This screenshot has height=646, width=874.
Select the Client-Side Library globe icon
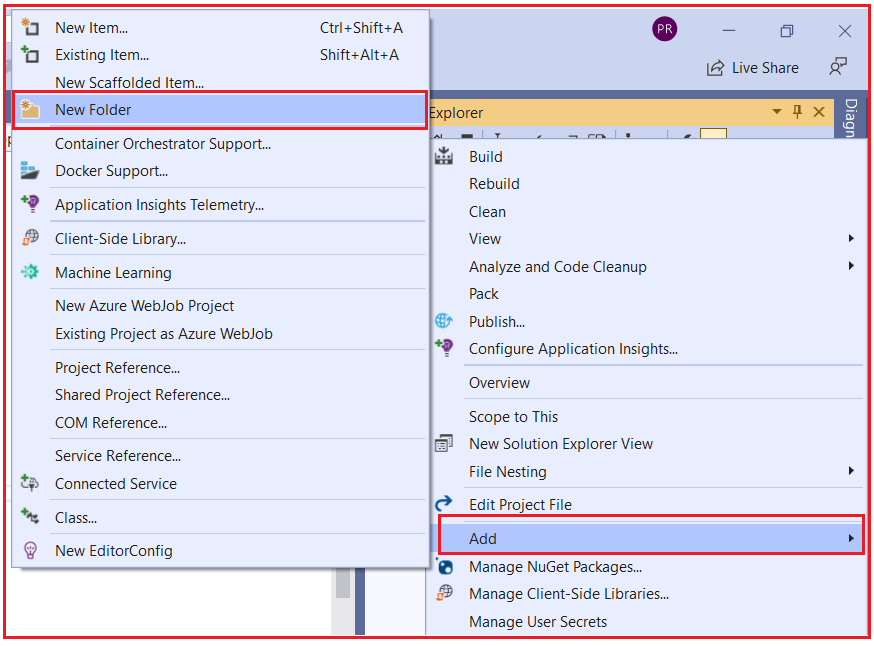tap(30, 237)
